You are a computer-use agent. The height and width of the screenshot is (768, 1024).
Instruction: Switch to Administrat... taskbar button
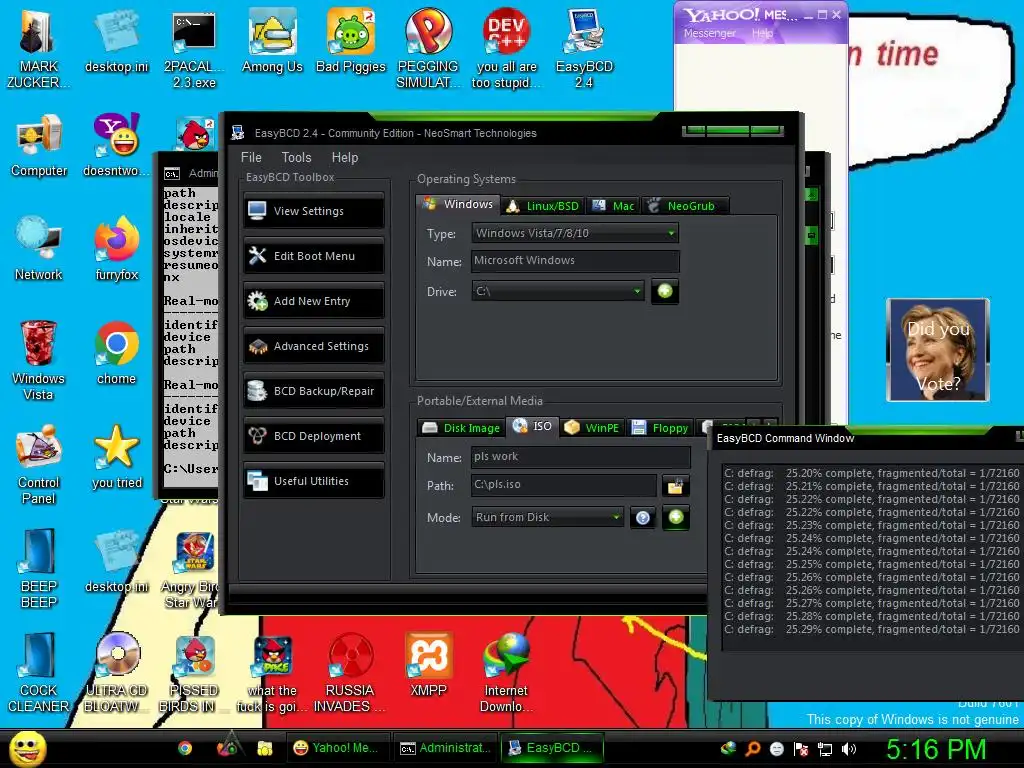click(x=445, y=748)
